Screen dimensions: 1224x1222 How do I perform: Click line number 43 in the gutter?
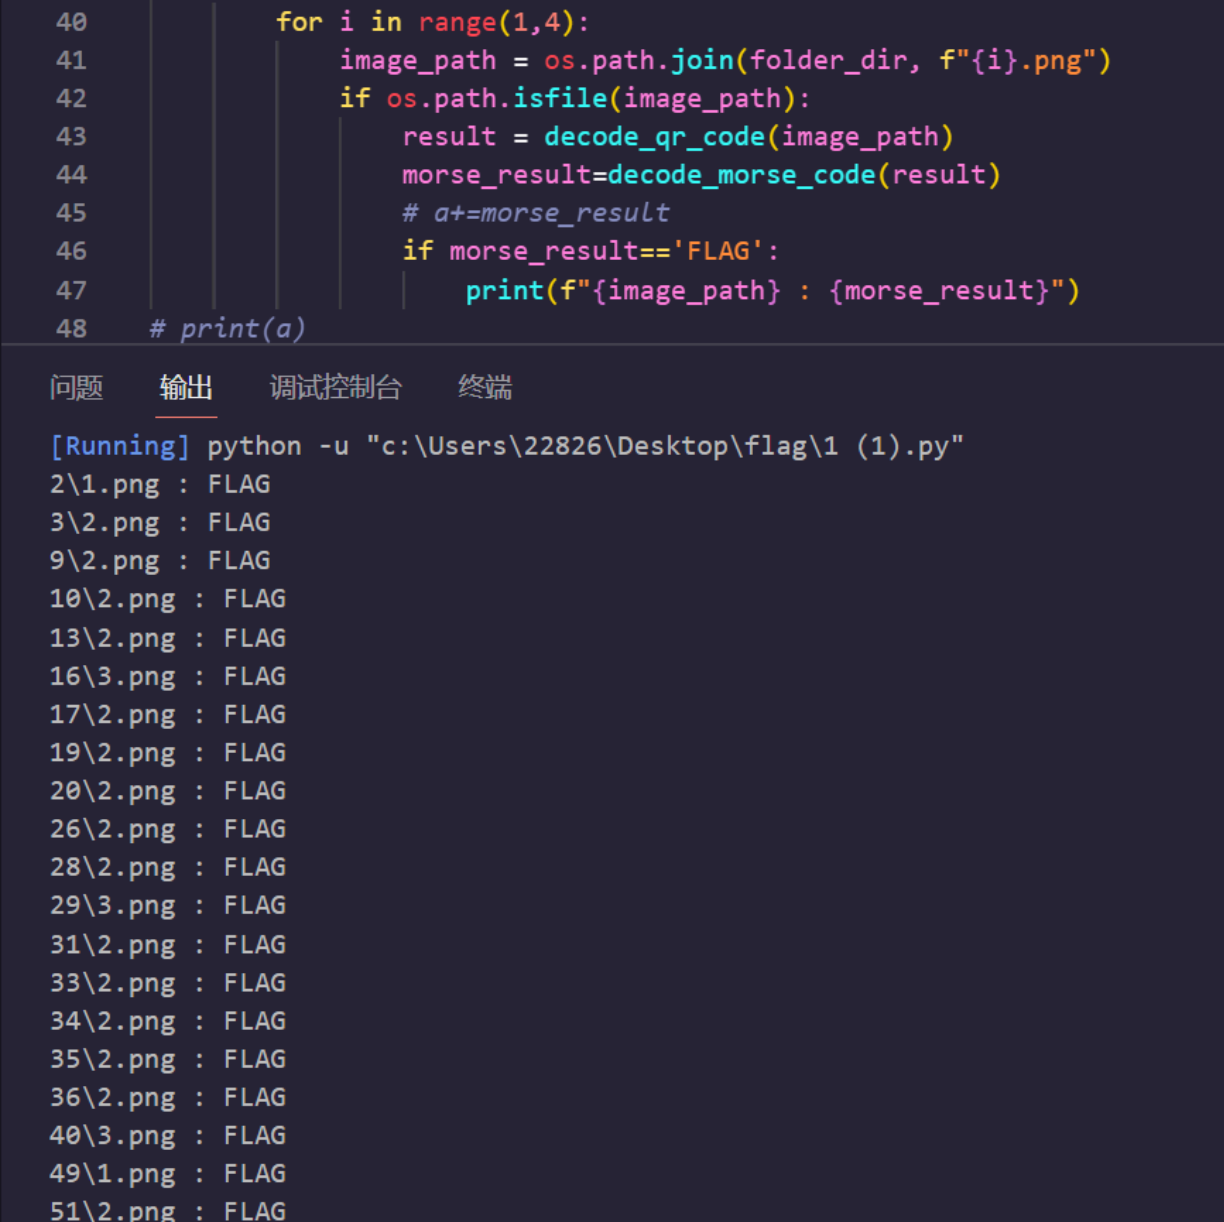click(x=71, y=136)
